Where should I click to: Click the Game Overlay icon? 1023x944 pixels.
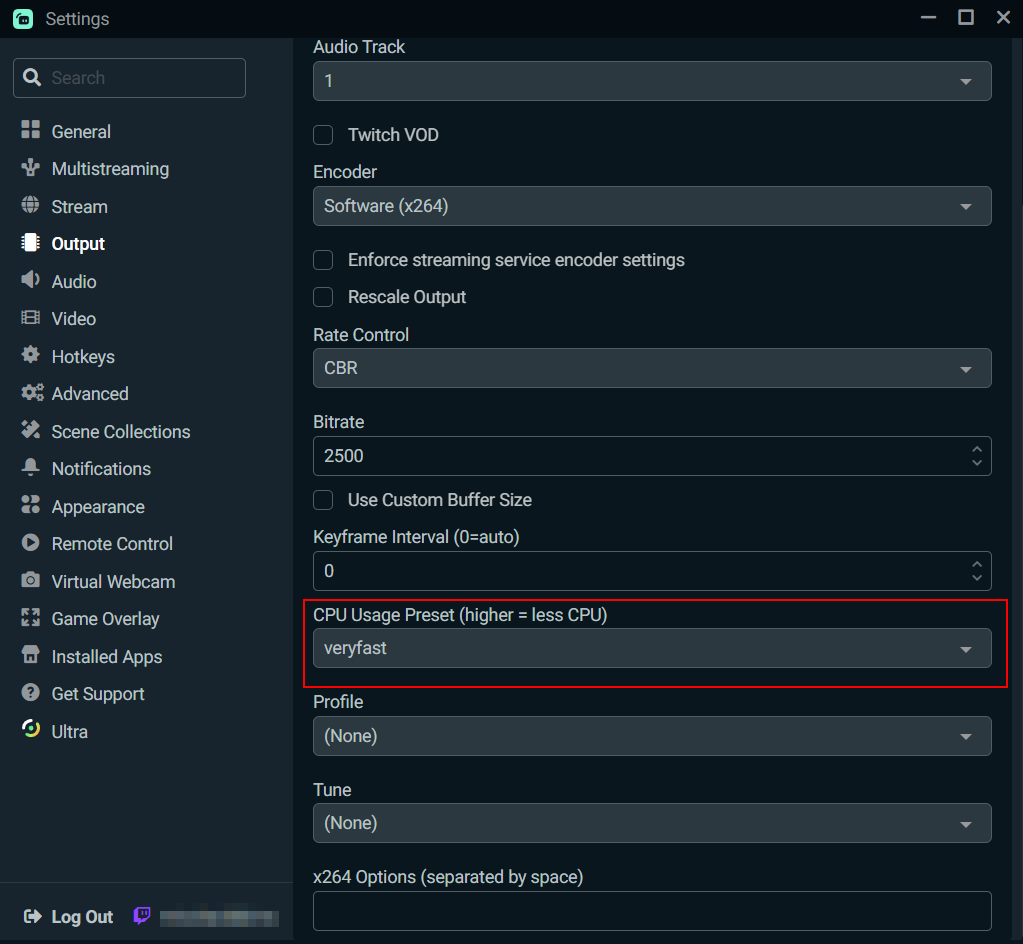[31, 618]
